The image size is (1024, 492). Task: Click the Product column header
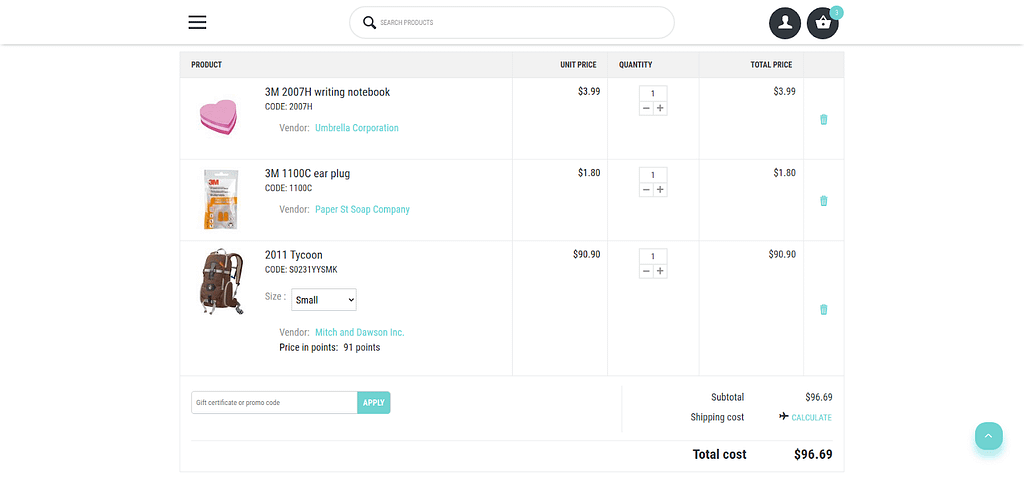[x=206, y=65]
